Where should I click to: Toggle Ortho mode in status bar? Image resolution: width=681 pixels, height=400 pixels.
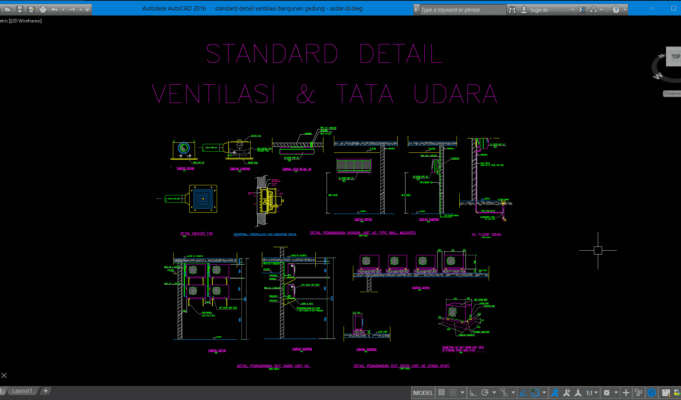(473, 393)
